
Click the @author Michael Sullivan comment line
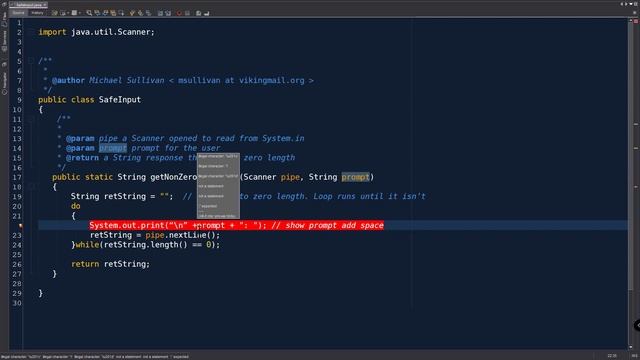pos(182,80)
